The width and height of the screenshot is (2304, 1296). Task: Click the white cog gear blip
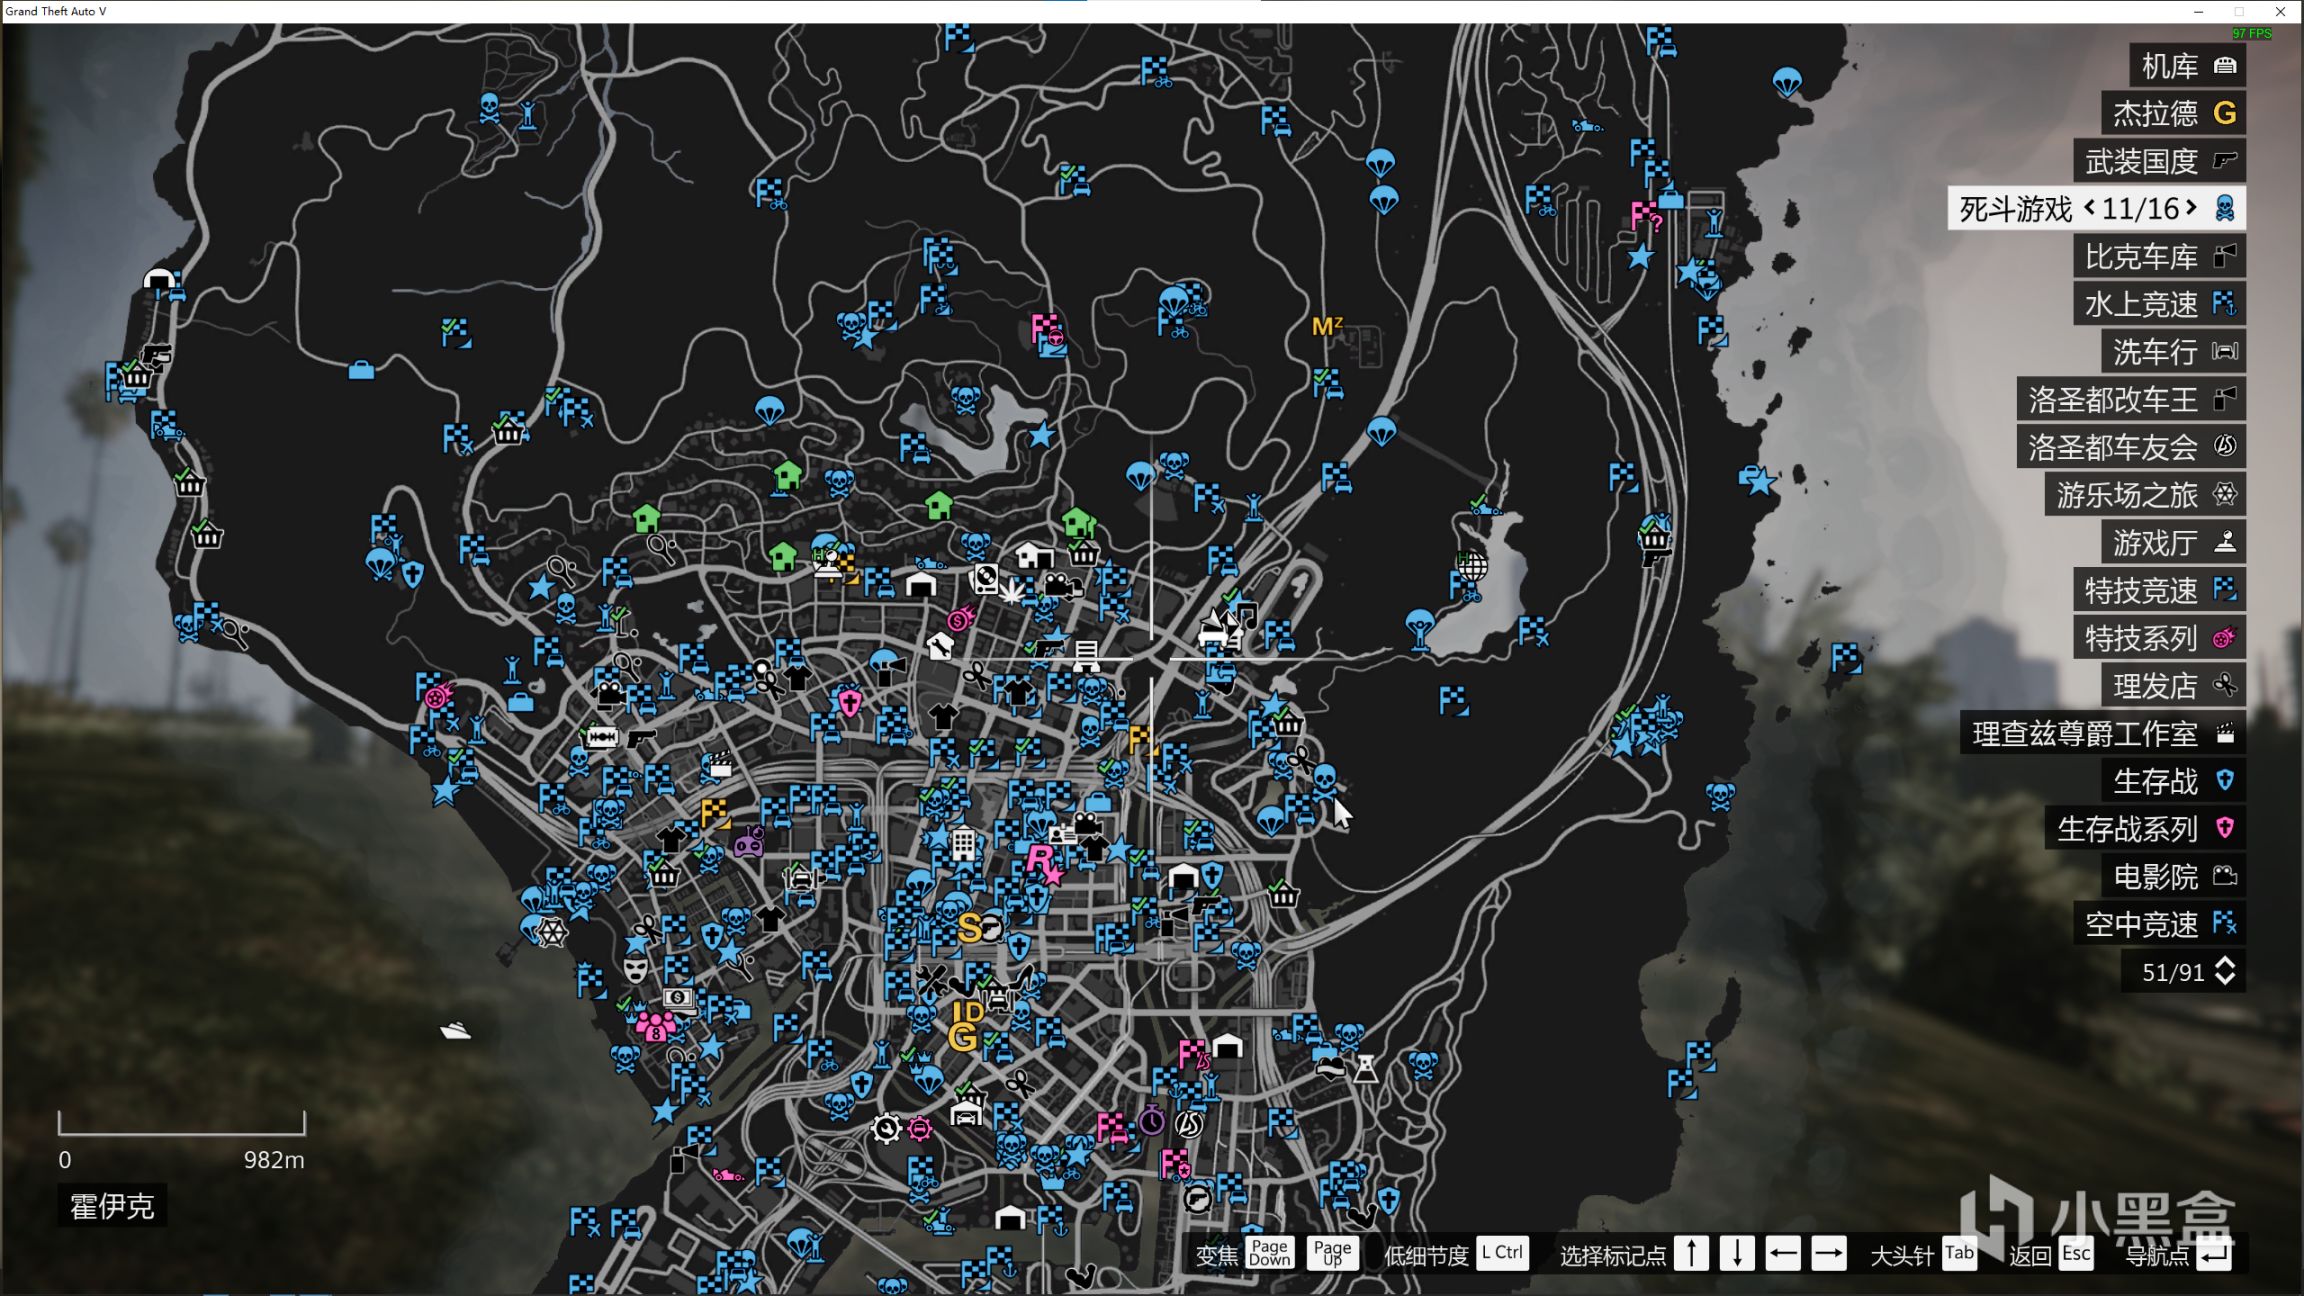[886, 1129]
